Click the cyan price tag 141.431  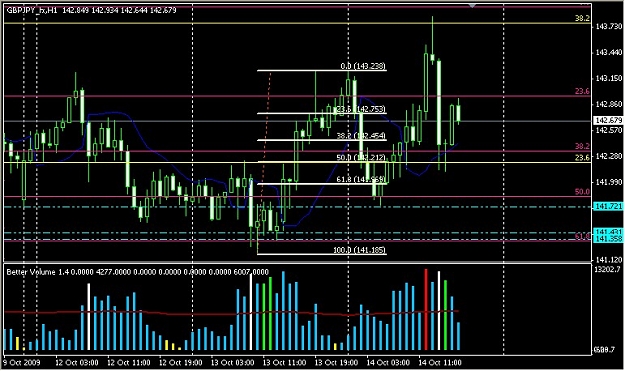(608, 232)
